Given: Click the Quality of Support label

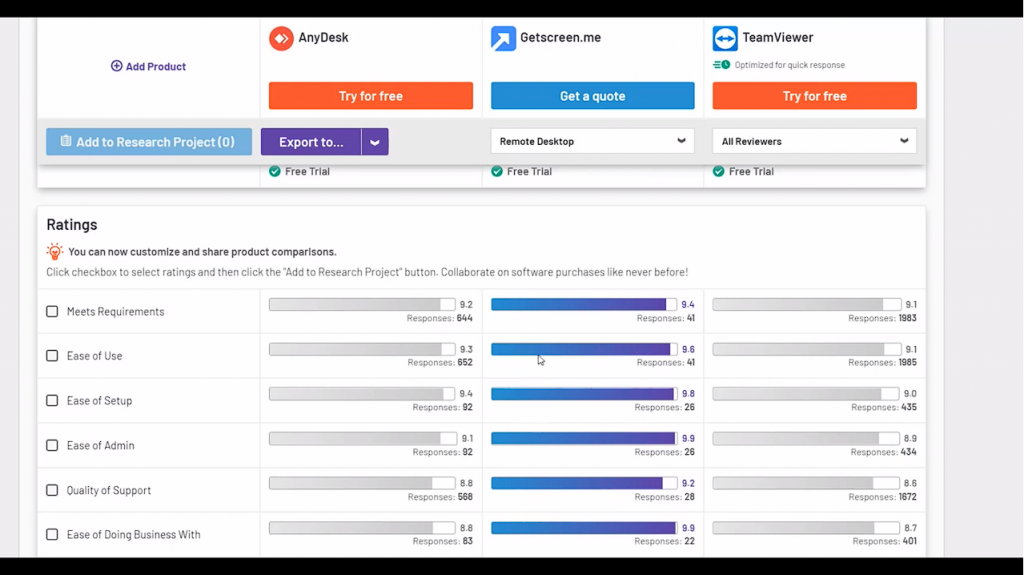Looking at the screenshot, I should pos(108,490).
